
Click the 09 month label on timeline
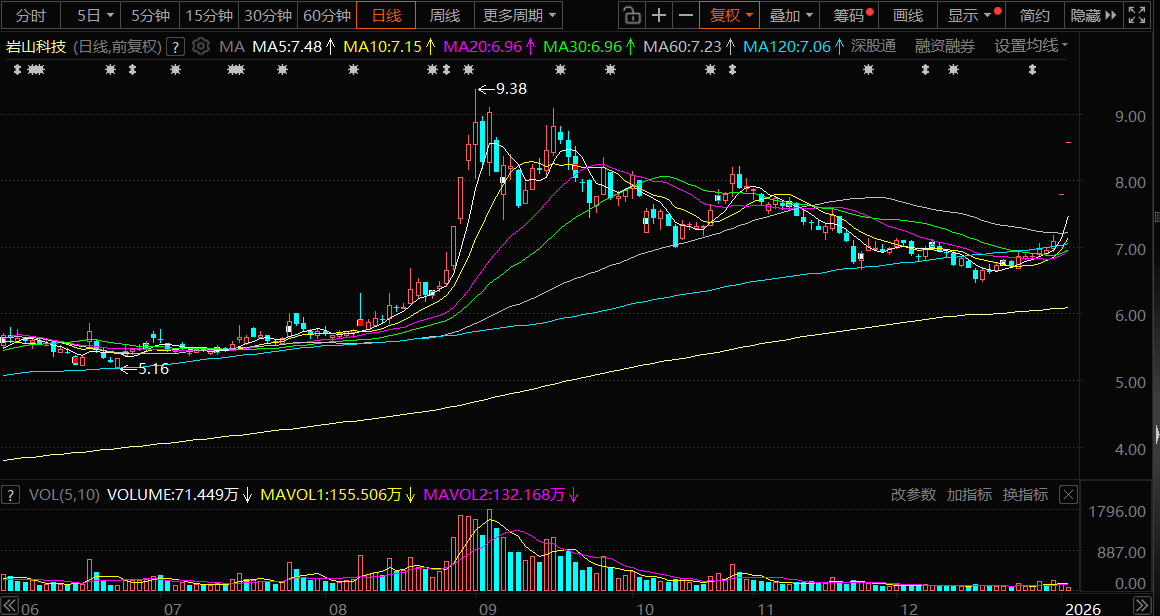pyautogui.click(x=488, y=609)
